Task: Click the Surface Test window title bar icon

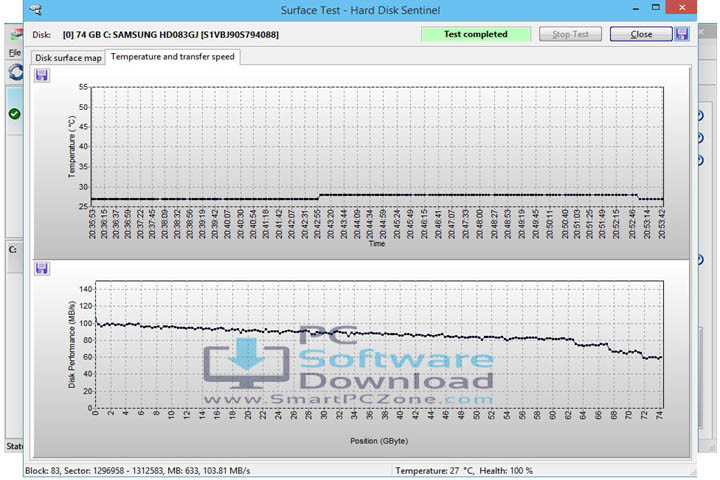Action: pyautogui.click(x=36, y=10)
